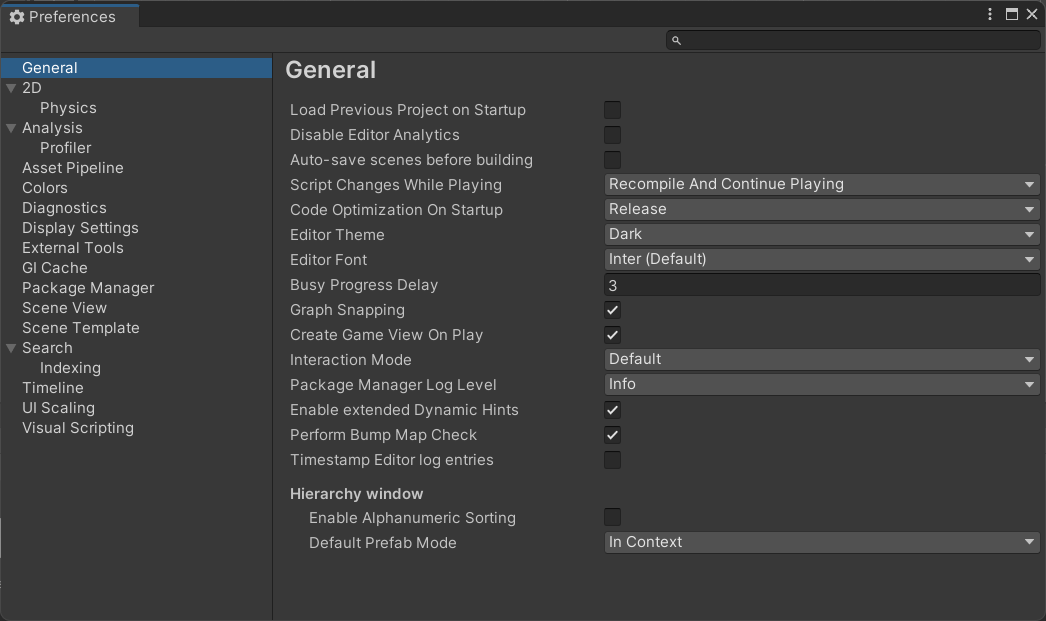Toggle Disable Editor Analytics checkbox
Image resolution: width=1046 pixels, height=621 pixels.
pos(612,135)
